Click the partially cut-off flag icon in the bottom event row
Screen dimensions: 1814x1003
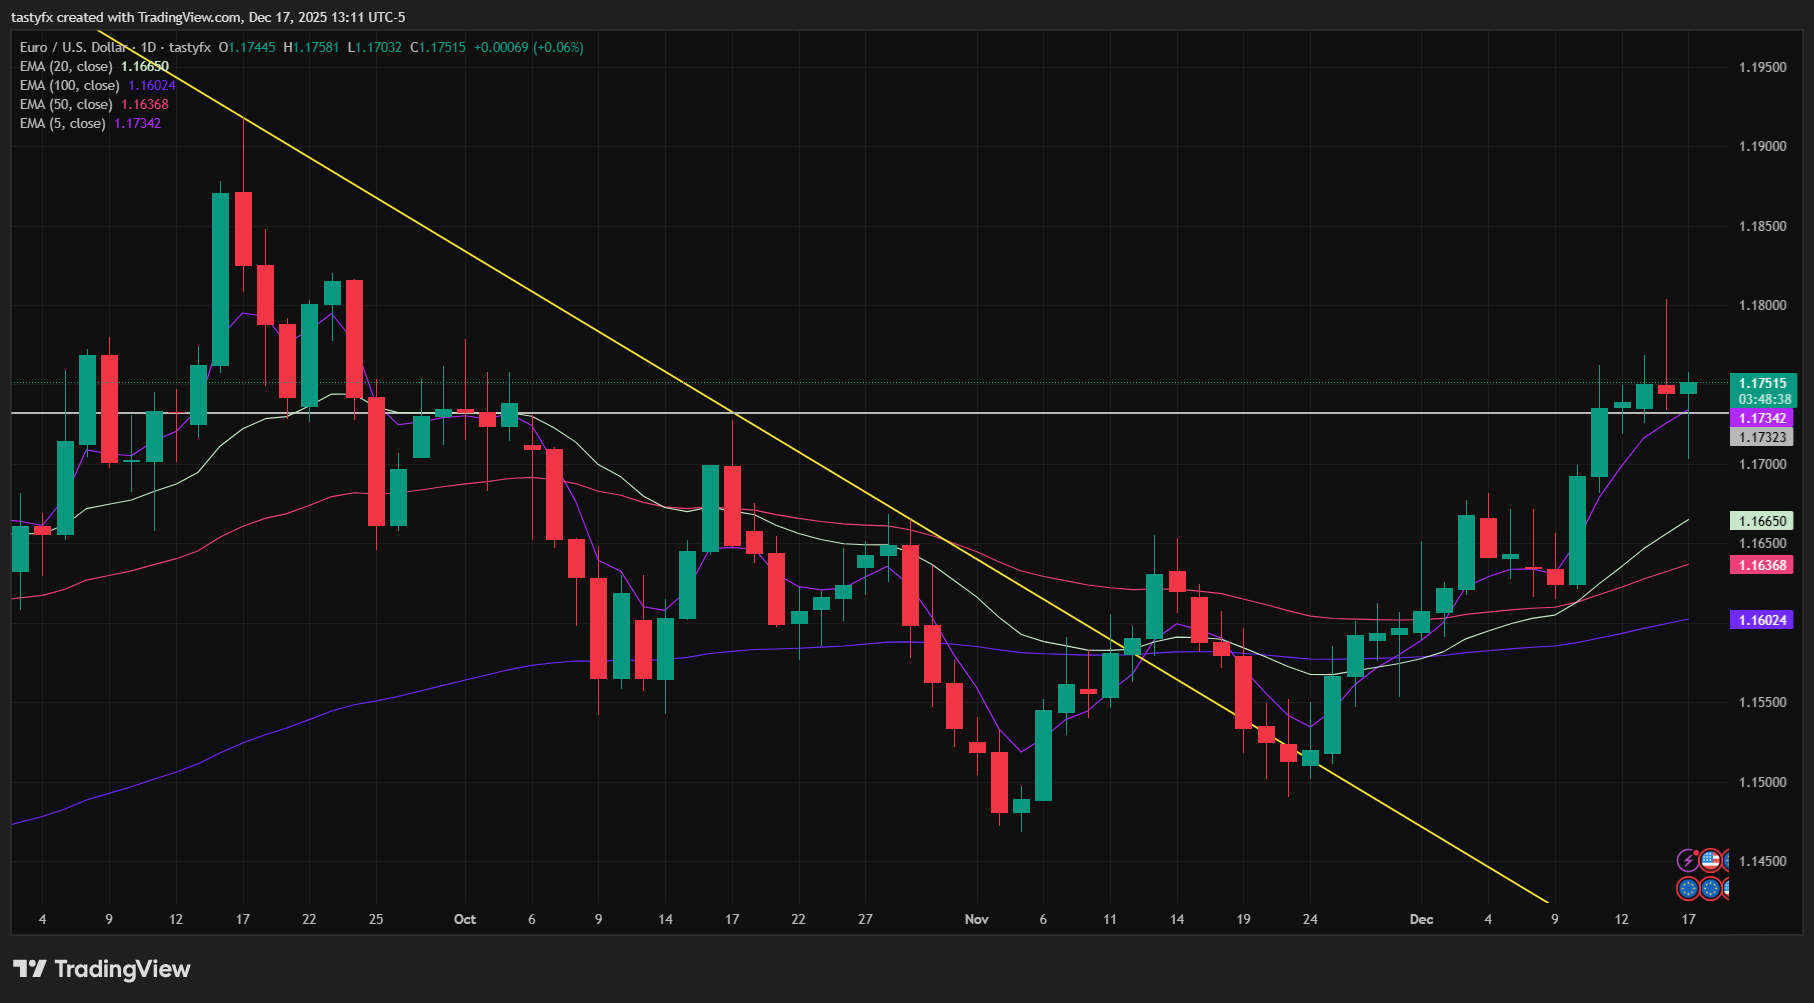pos(1727,889)
